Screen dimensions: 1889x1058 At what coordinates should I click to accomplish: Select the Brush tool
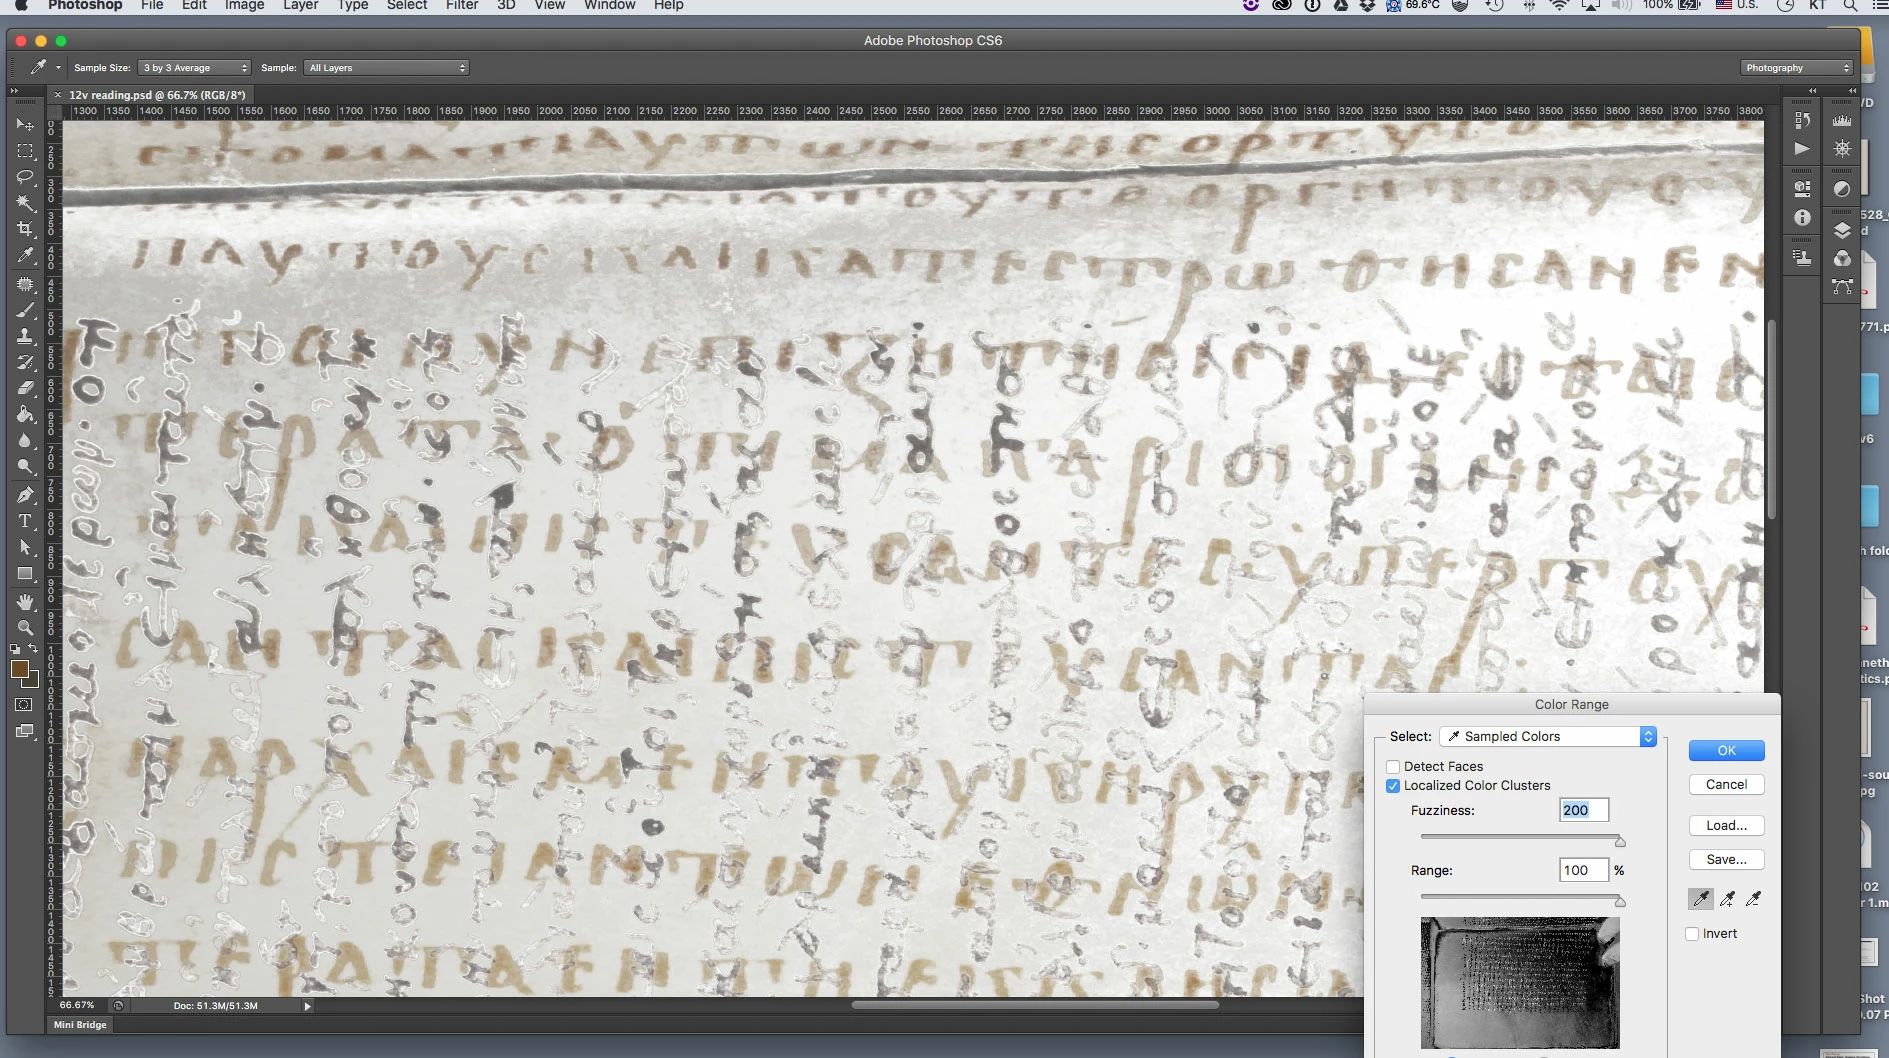coord(25,310)
